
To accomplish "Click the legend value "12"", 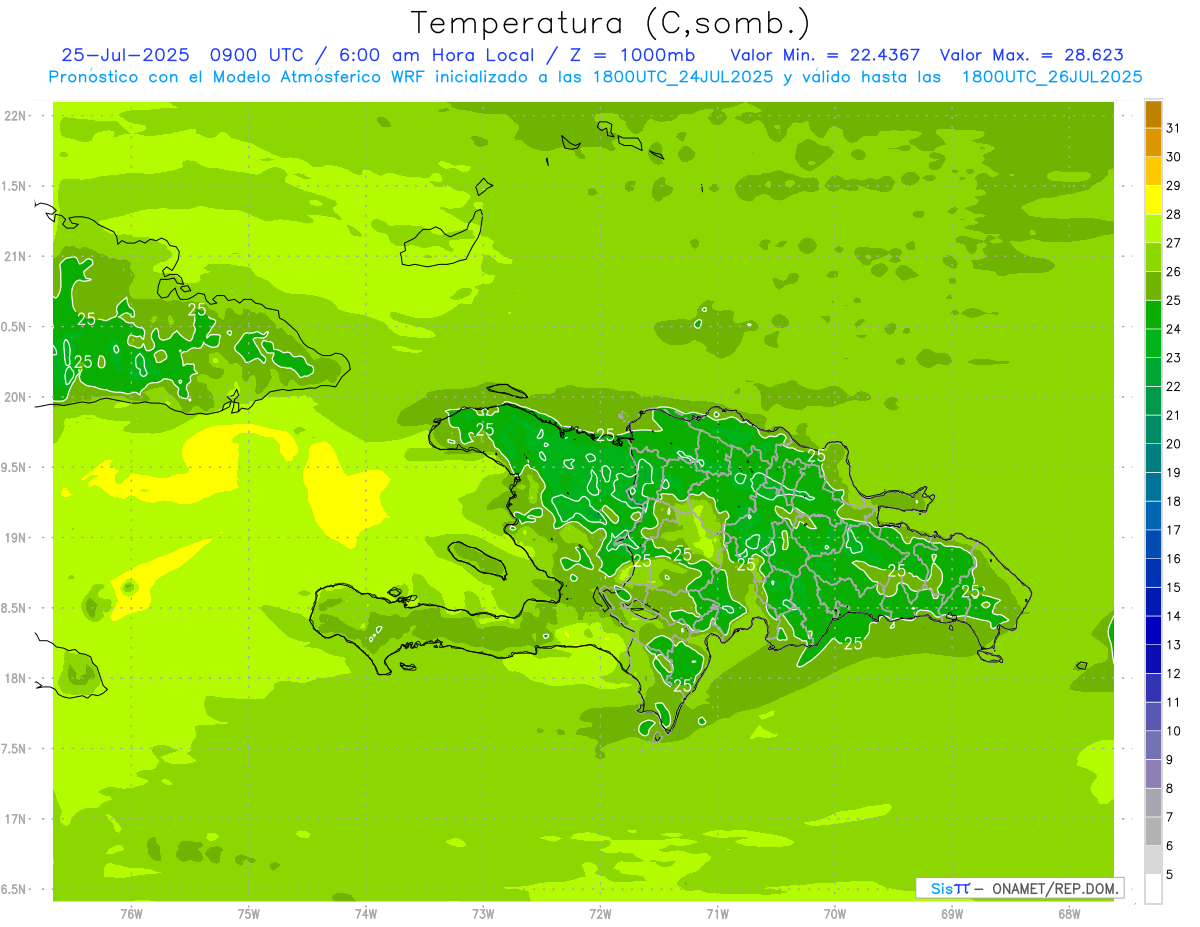I will 1174,674.
